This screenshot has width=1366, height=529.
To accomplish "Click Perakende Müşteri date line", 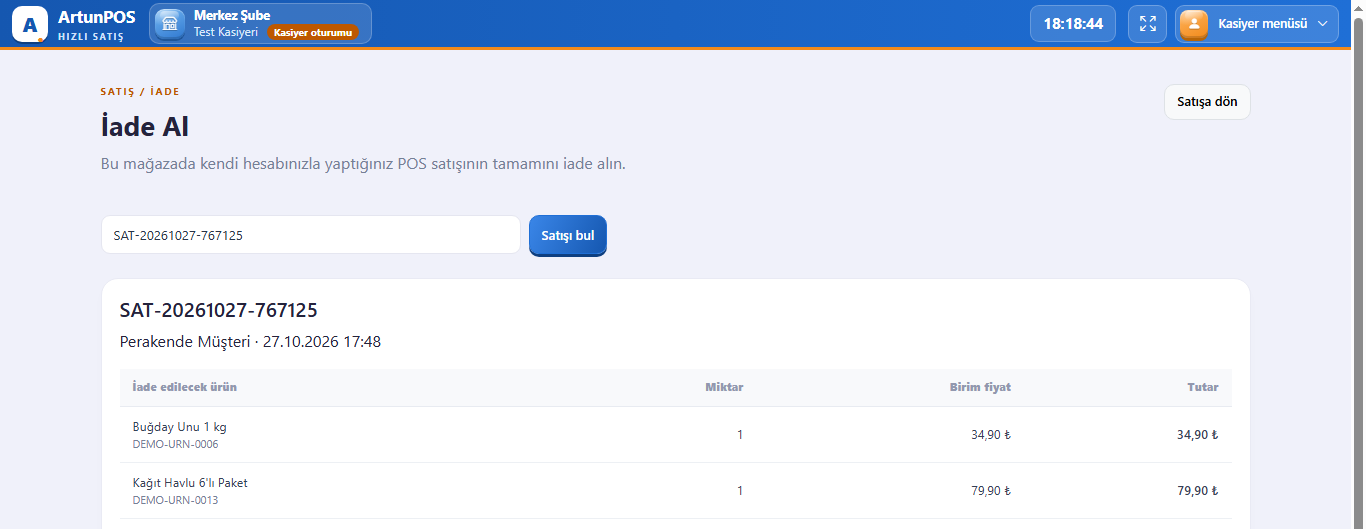I will coord(250,342).
